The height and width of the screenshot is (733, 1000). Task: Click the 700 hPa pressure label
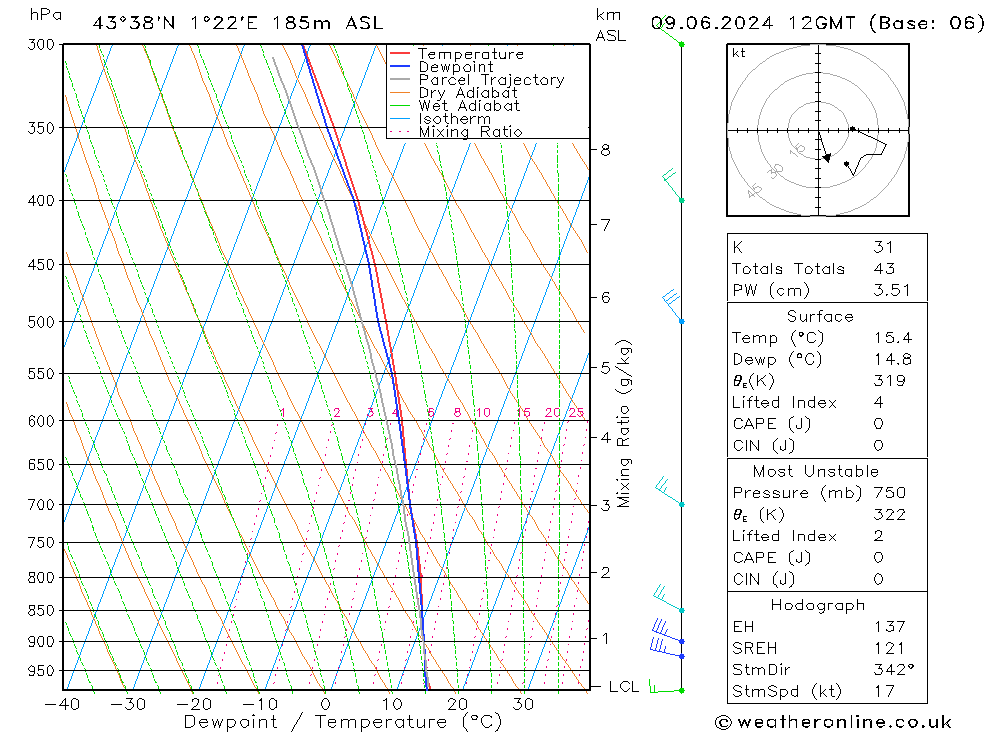[x=41, y=505]
